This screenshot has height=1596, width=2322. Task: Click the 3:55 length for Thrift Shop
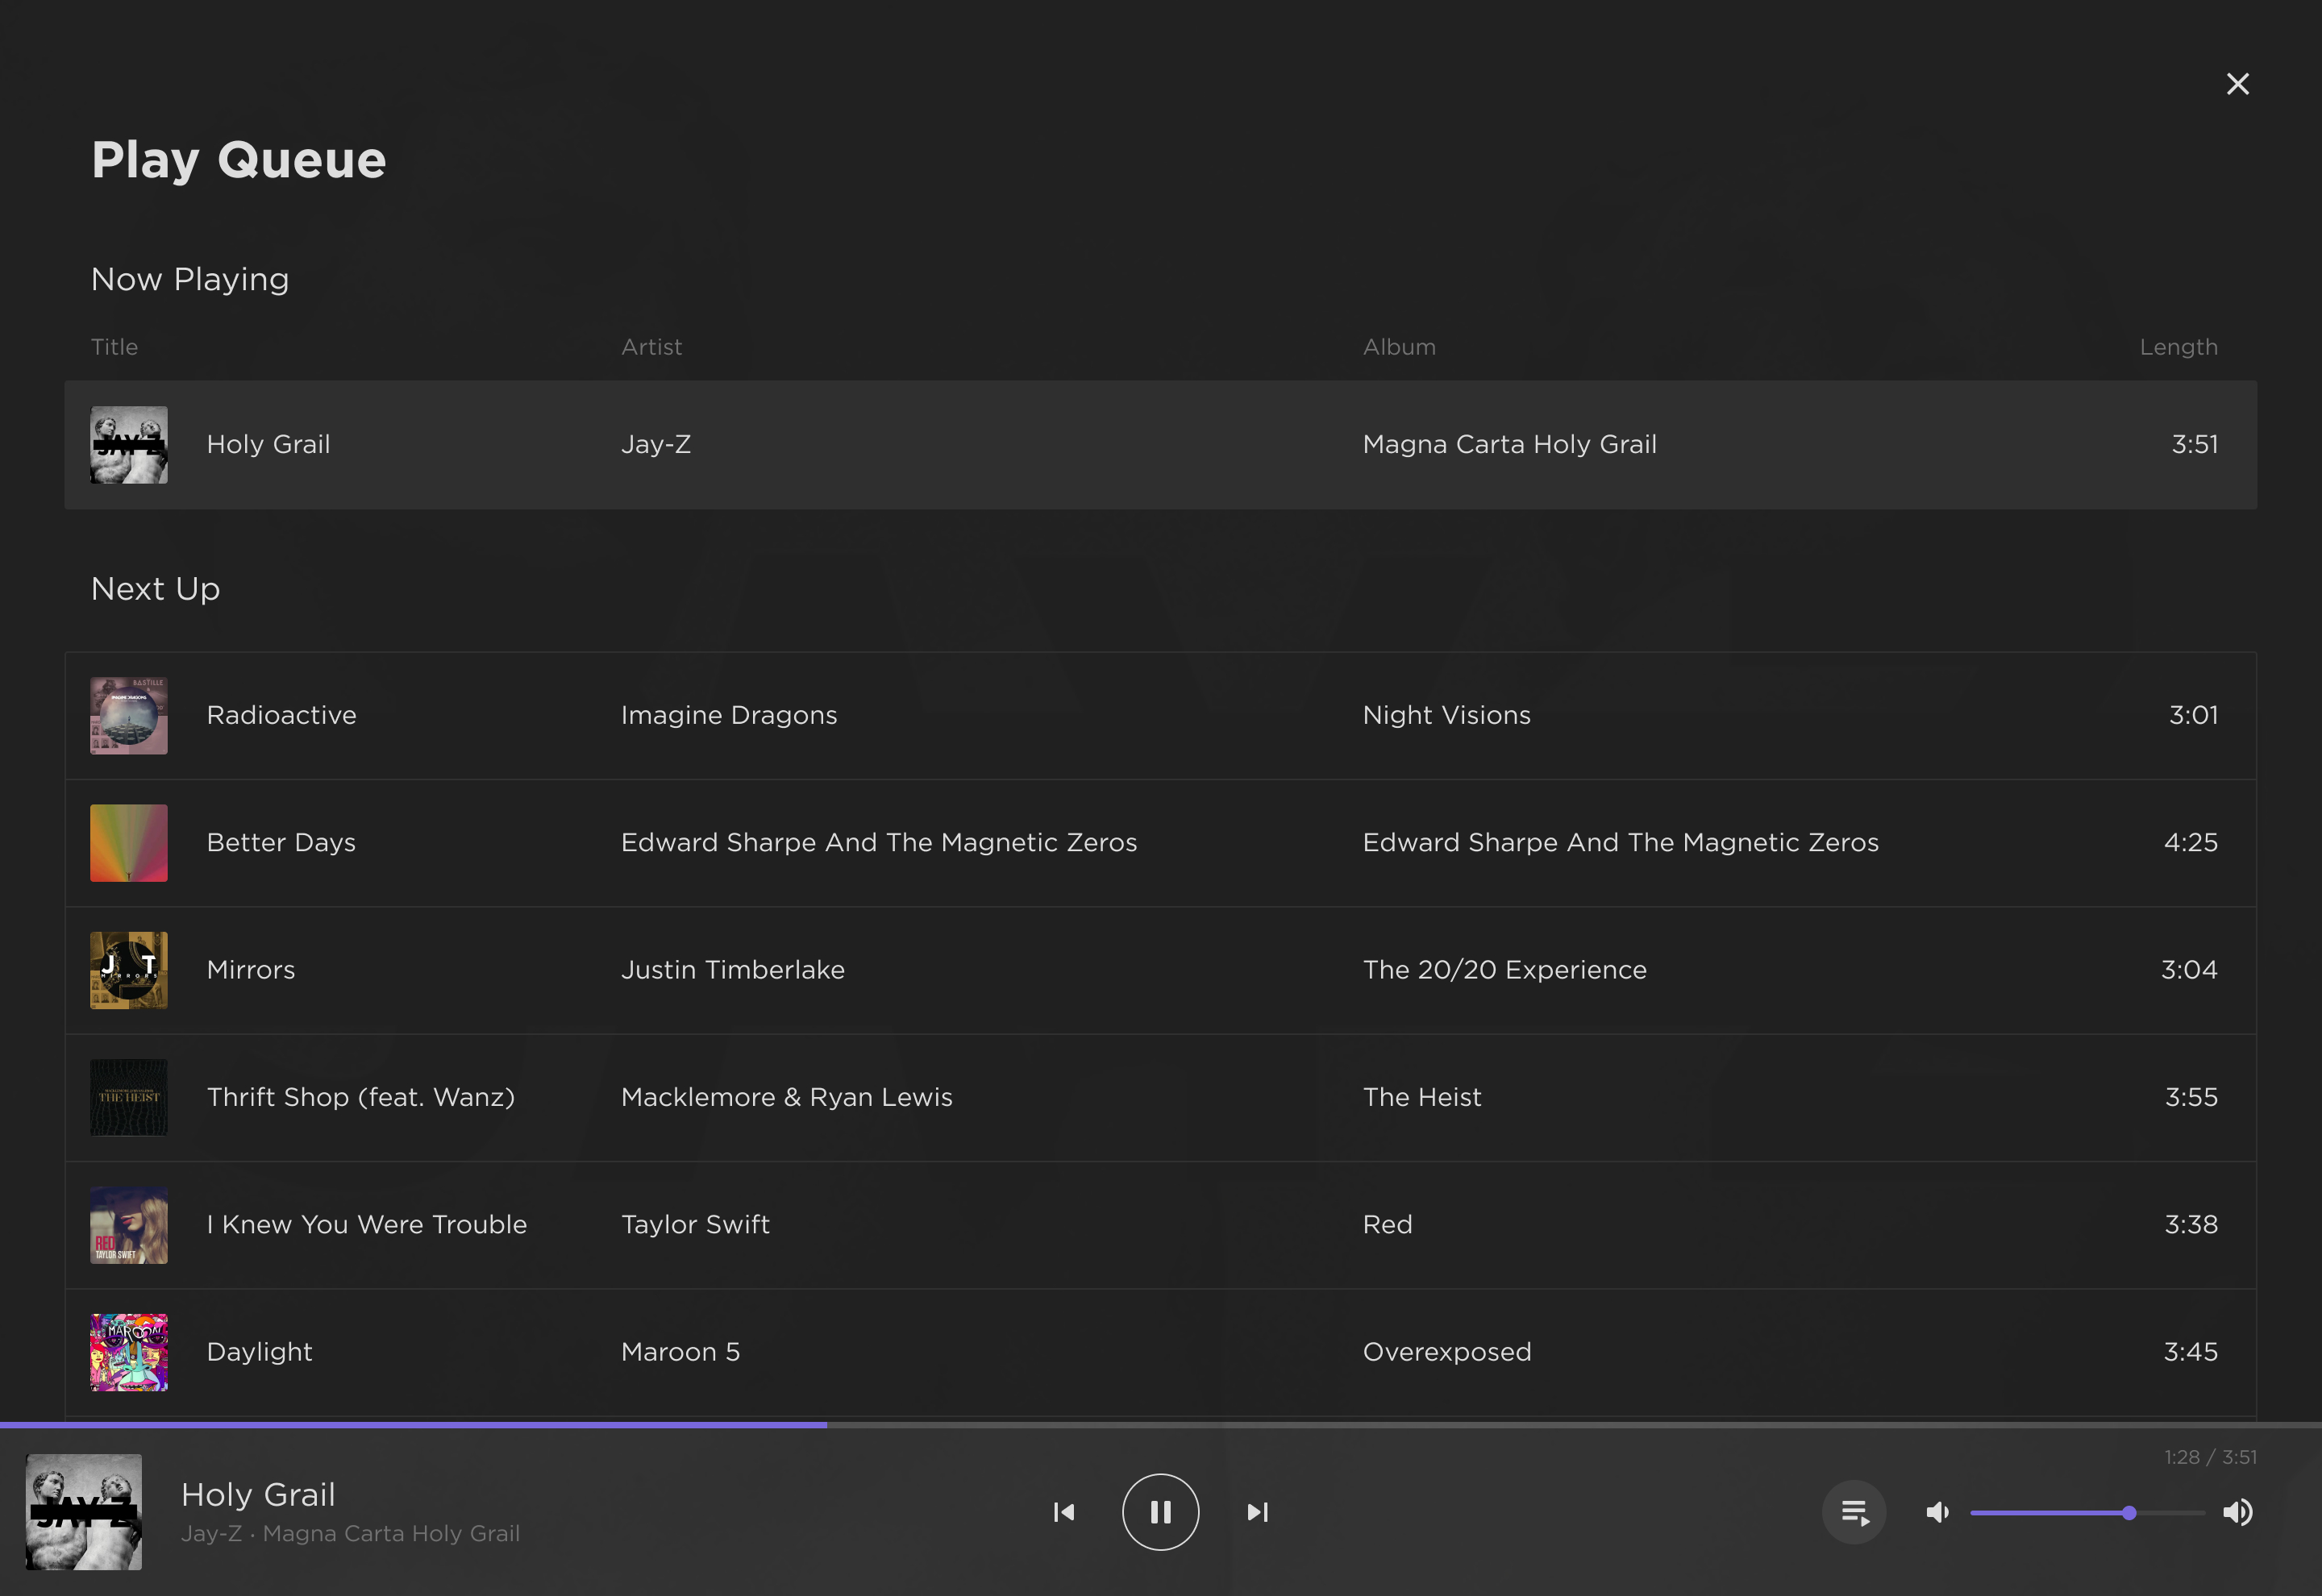pos(2191,1098)
